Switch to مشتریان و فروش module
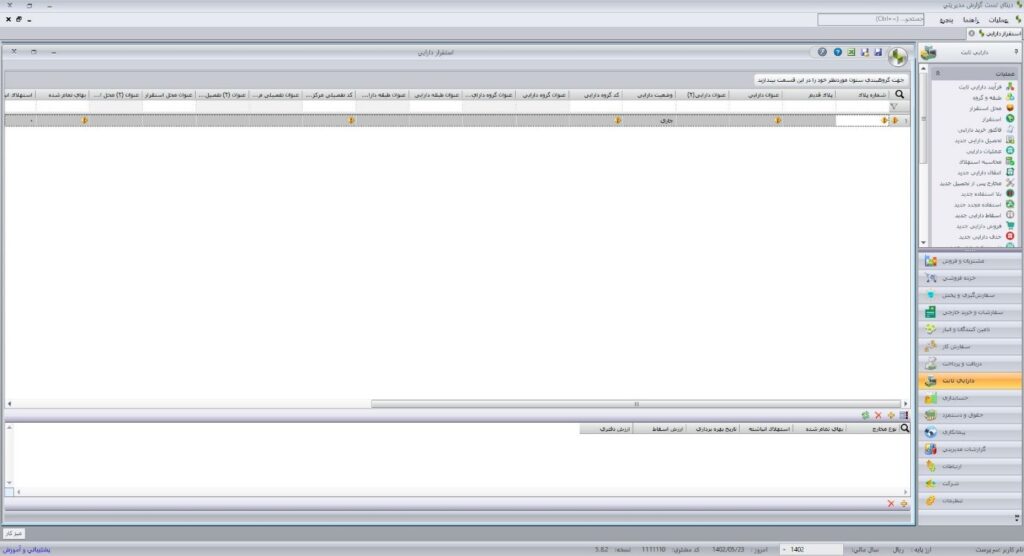Image resolution: width=1024 pixels, height=556 pixels. point(970,261)
